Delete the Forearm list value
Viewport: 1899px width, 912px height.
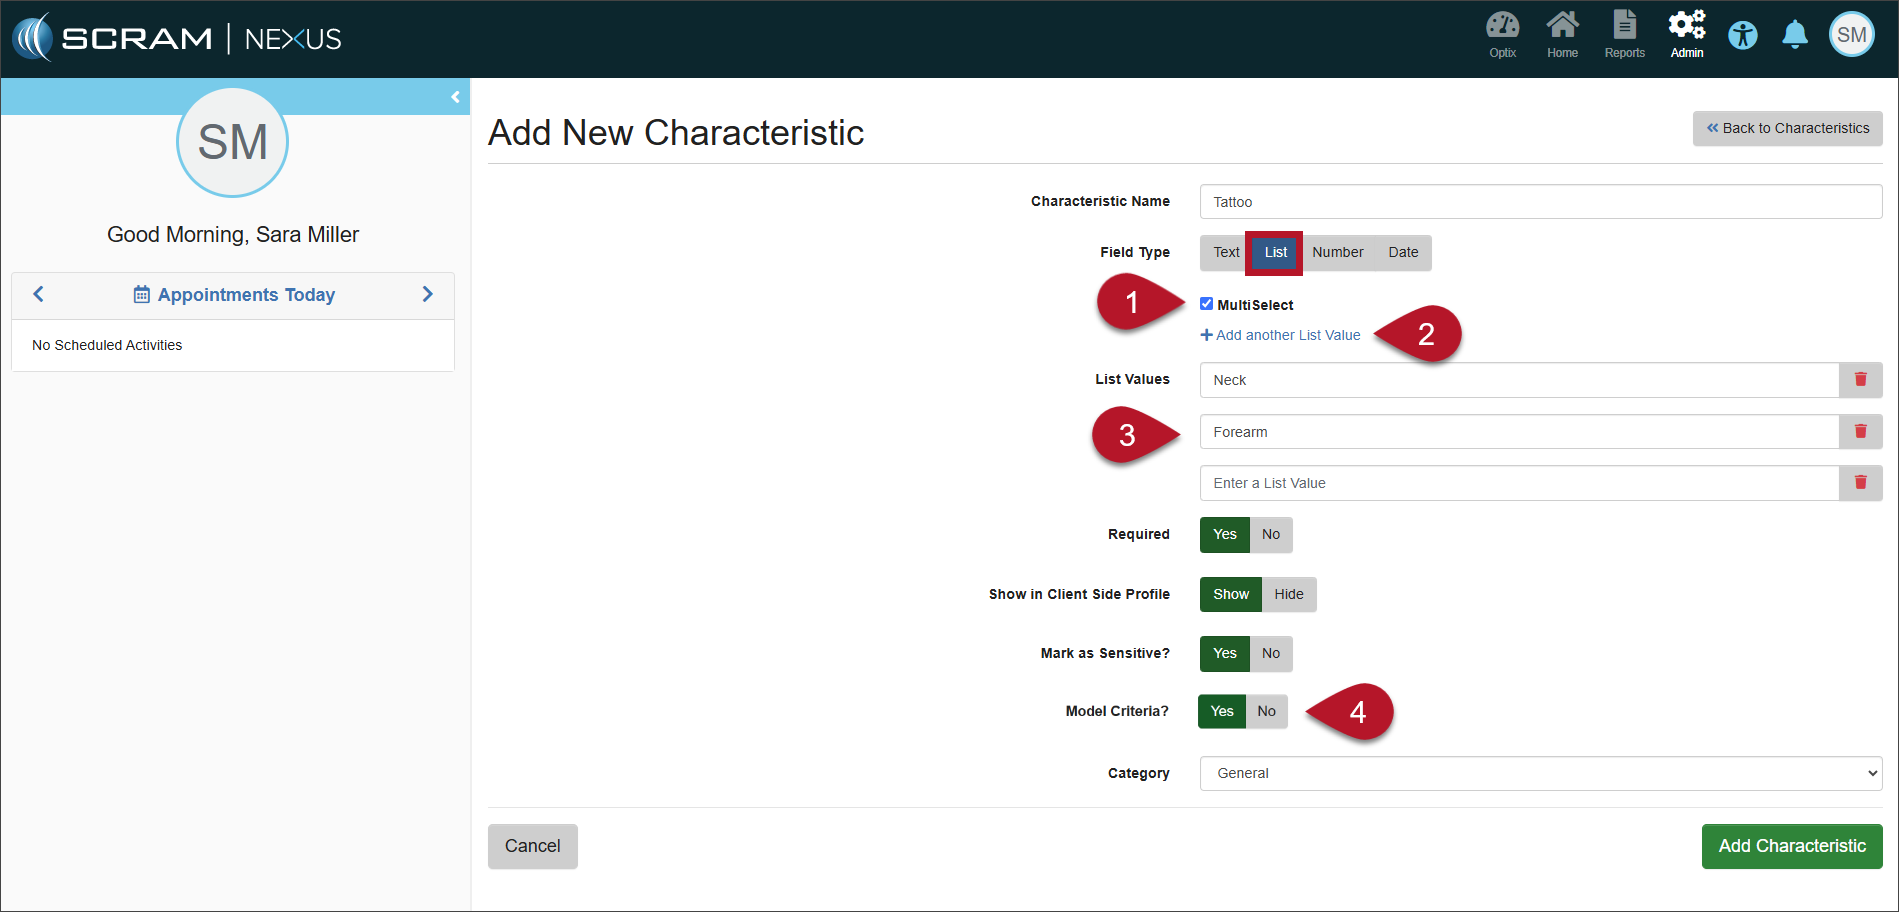[1860, 432]
